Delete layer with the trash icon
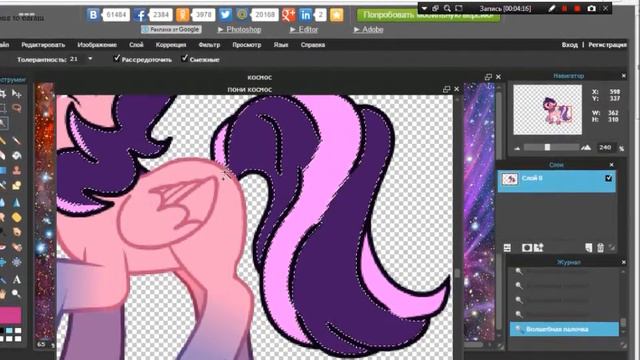Image resolution: width=640 pixels, height=360 pixels. 600,248
